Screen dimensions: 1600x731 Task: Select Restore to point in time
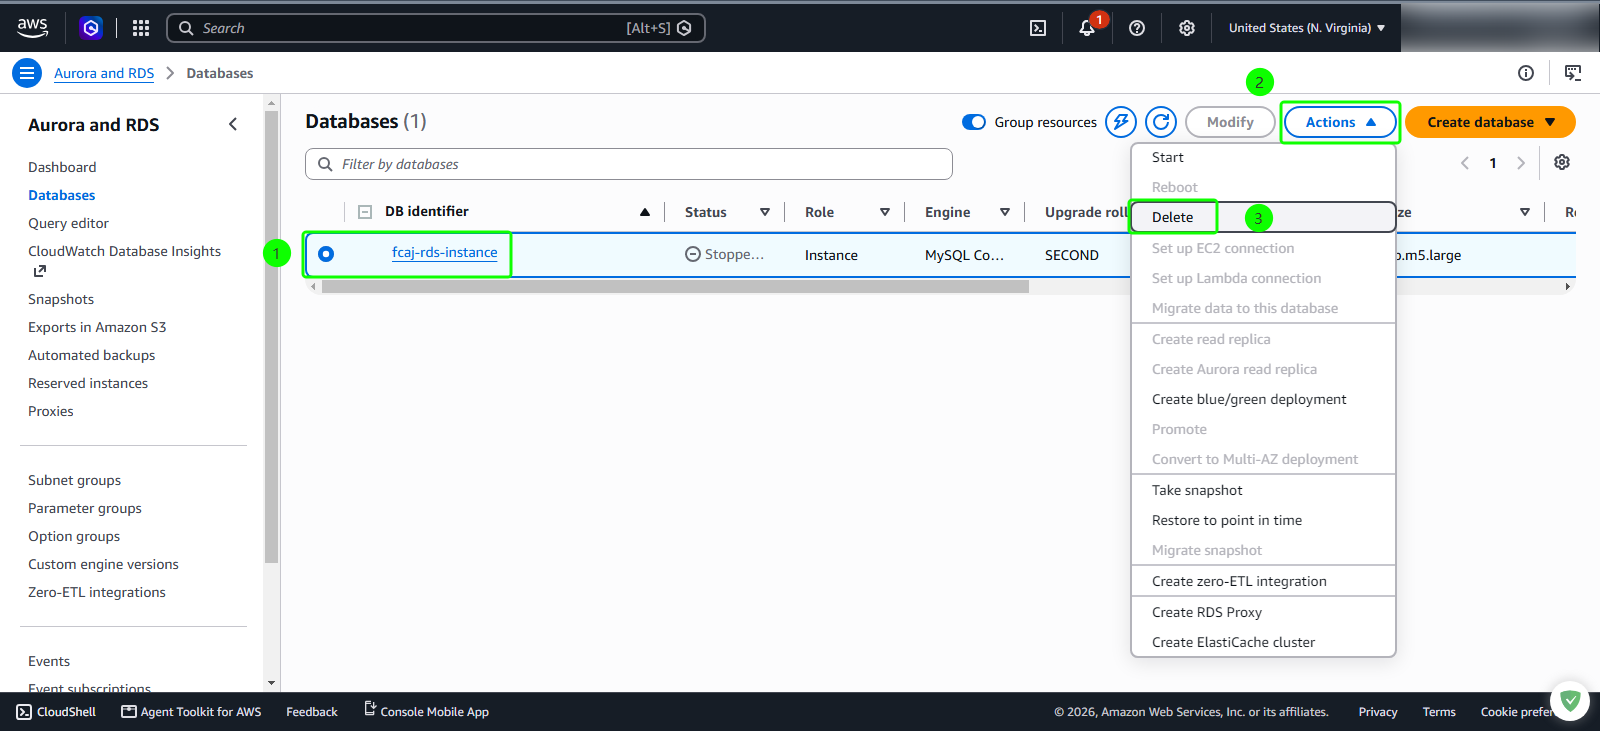tap(1263, 520)
